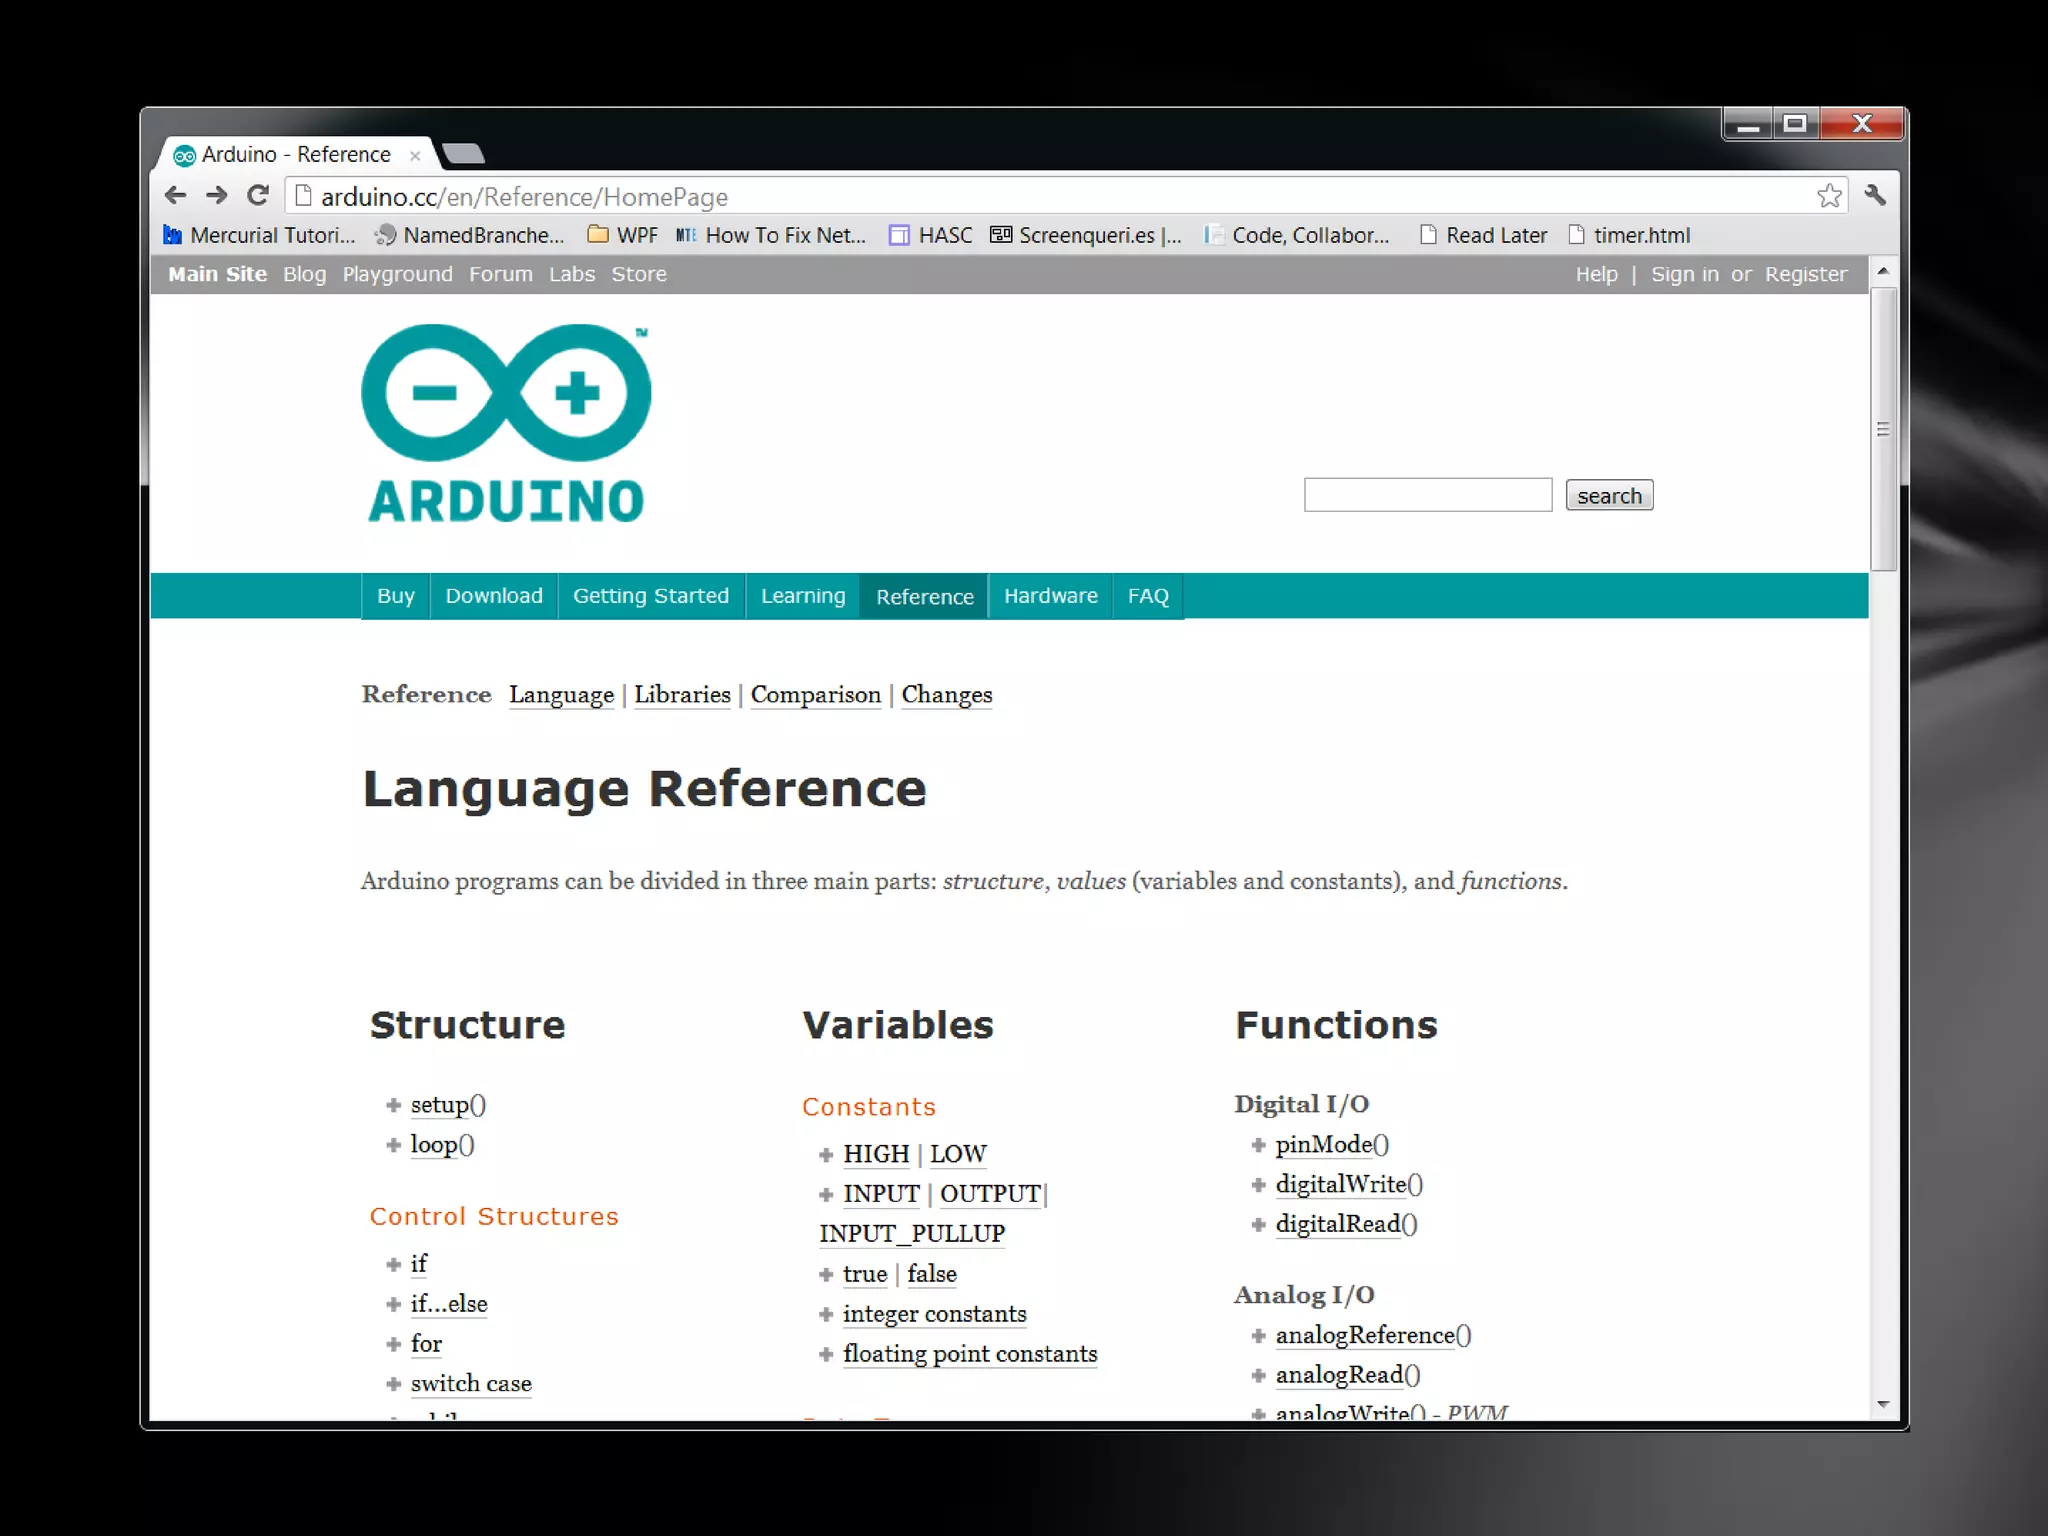2048x1536 pixels.
Task: Open the wrench settings menu
Action: [x=1875, y=196]
